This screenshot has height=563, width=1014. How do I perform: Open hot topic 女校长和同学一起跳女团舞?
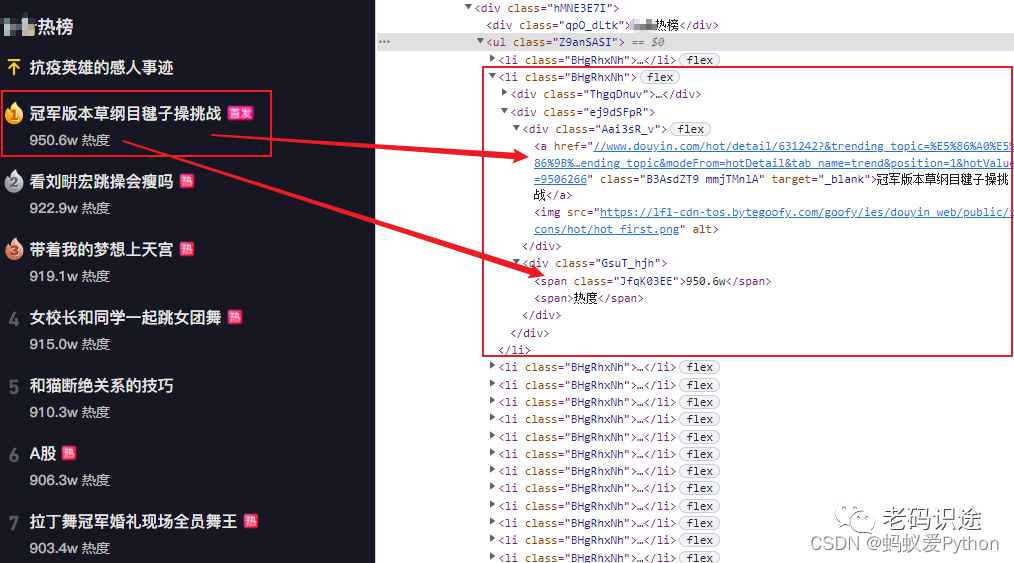click(x=125, y=317)
